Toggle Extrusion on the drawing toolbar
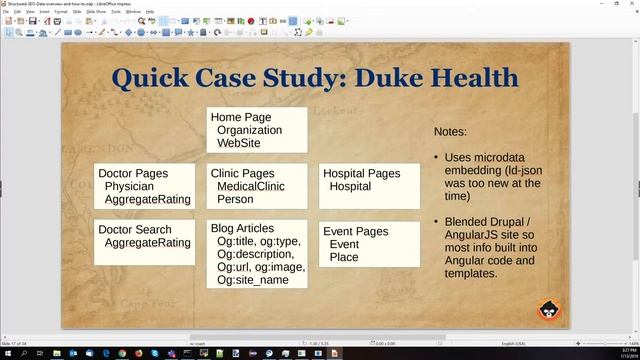 pos(320,32)
